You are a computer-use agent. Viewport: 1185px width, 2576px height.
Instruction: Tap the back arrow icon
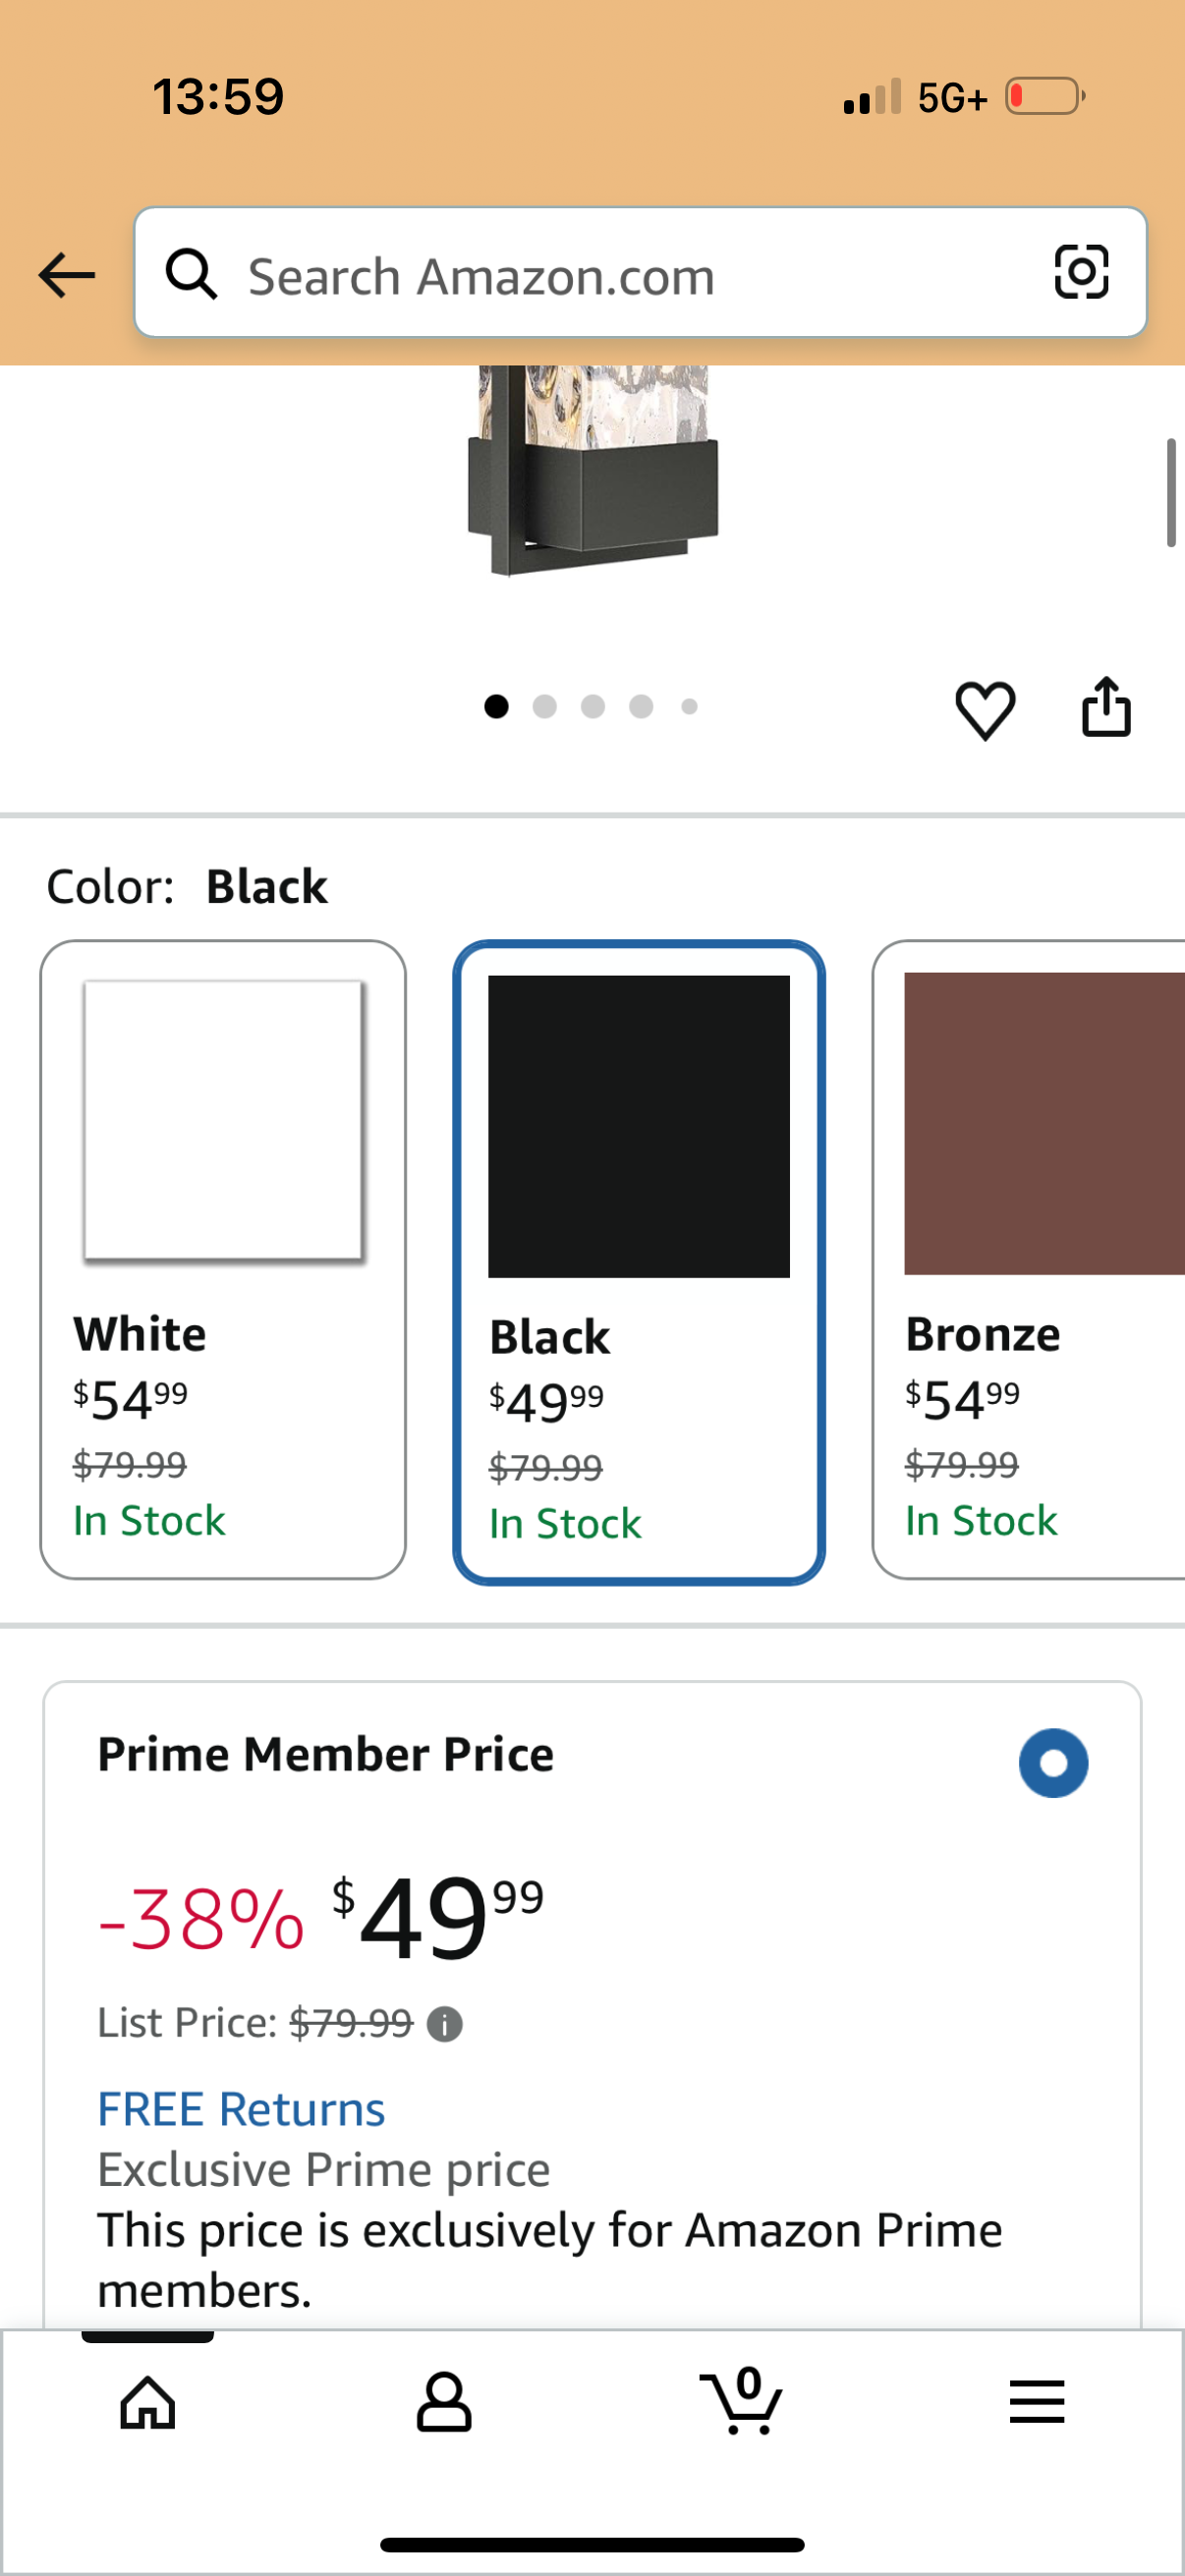(66, 275)
